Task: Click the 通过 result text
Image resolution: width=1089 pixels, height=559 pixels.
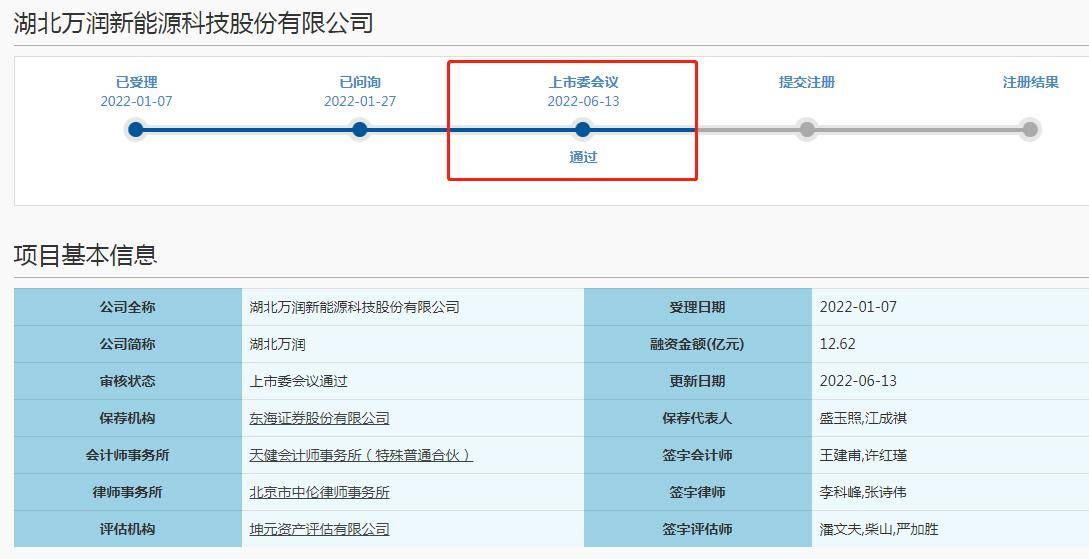Action: pyautogui.click(x=583, y=157)
